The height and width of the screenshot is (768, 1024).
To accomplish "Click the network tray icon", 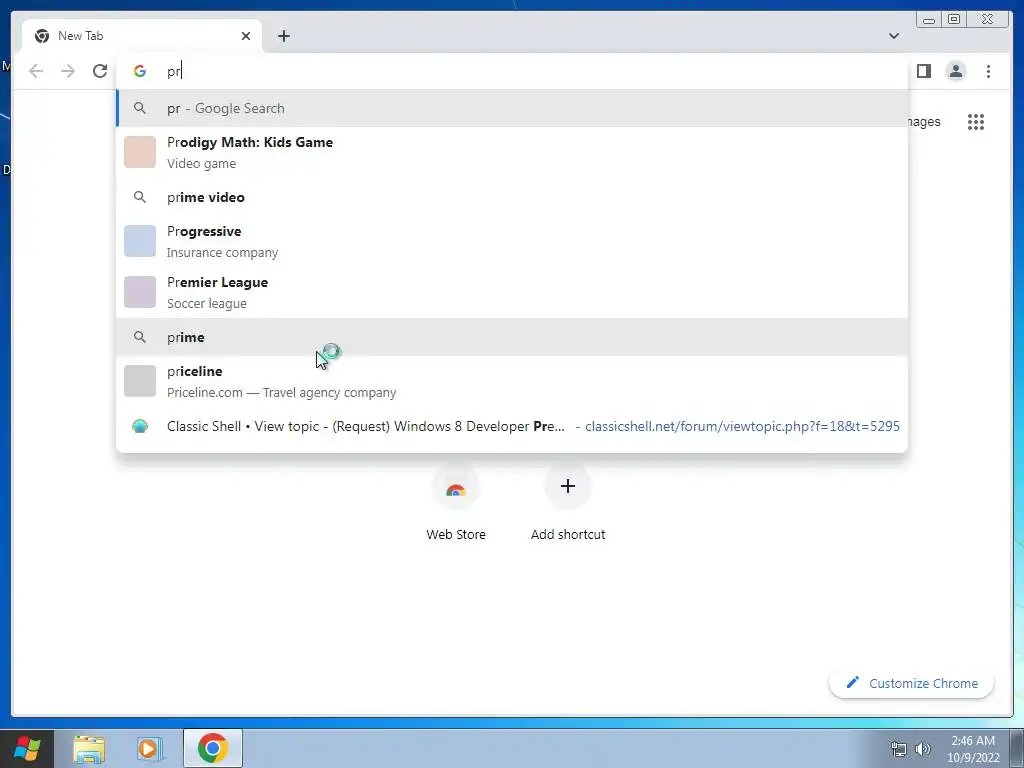I will tap(899, 749).
